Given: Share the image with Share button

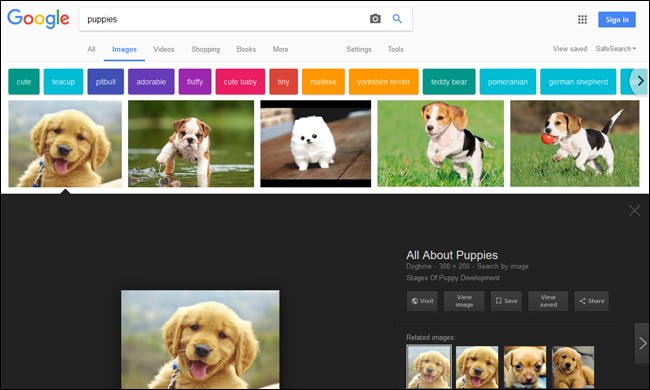Looking at the screenshot, I should coord(592,301).
